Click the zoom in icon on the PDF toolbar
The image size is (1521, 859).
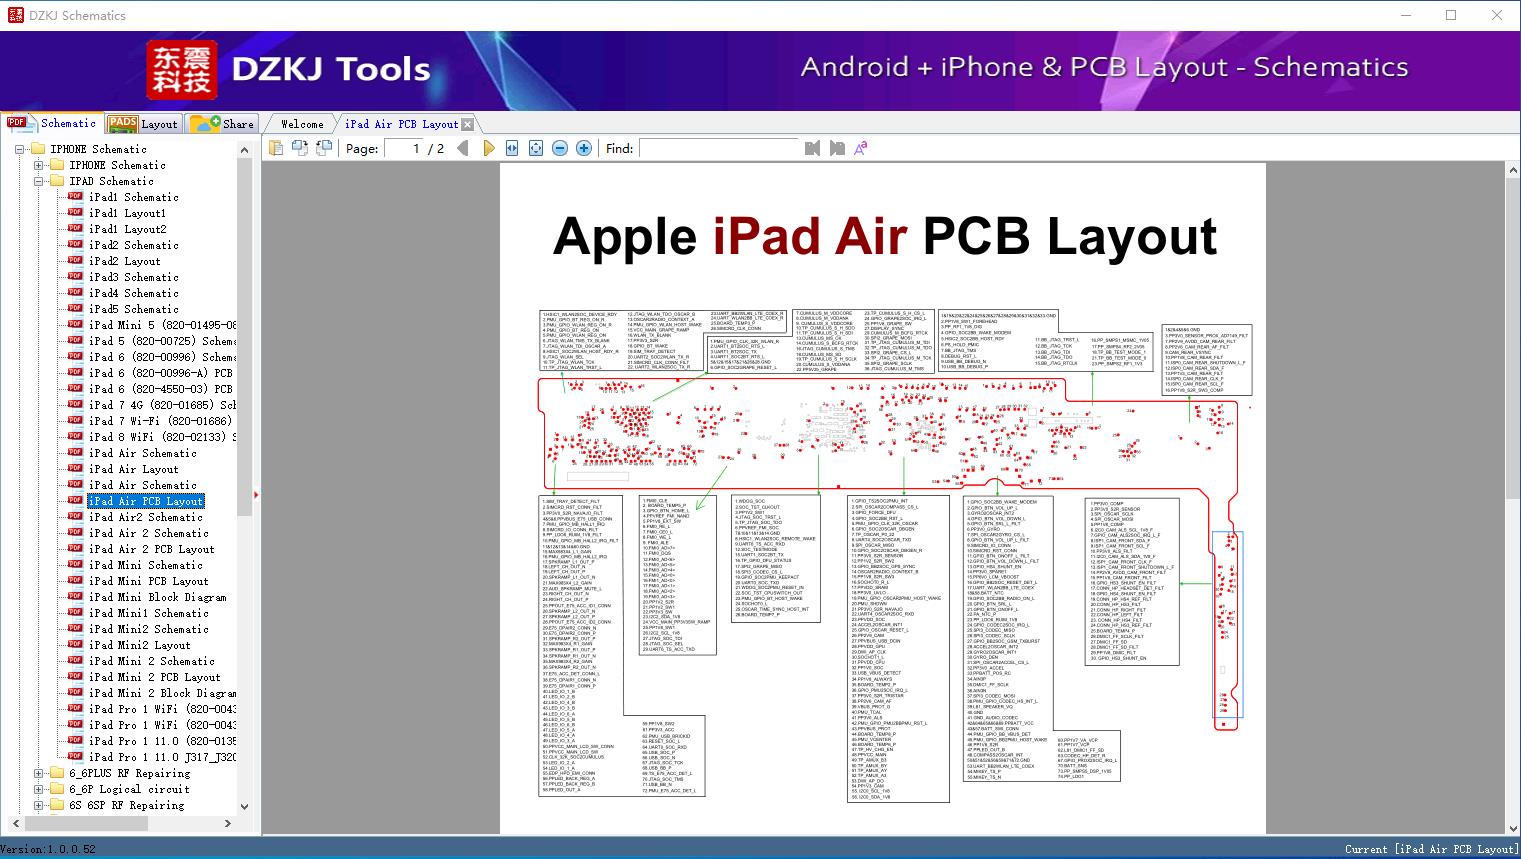pos(584,148)
